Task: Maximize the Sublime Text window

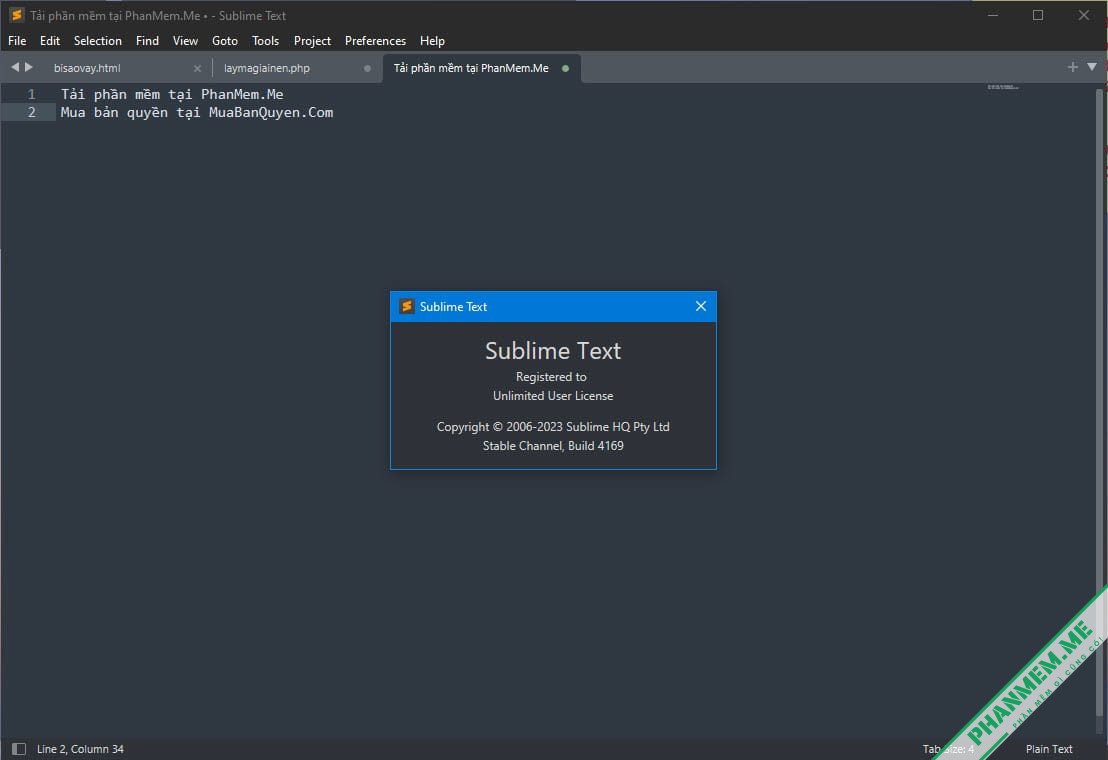Action: click(1037, 15)
